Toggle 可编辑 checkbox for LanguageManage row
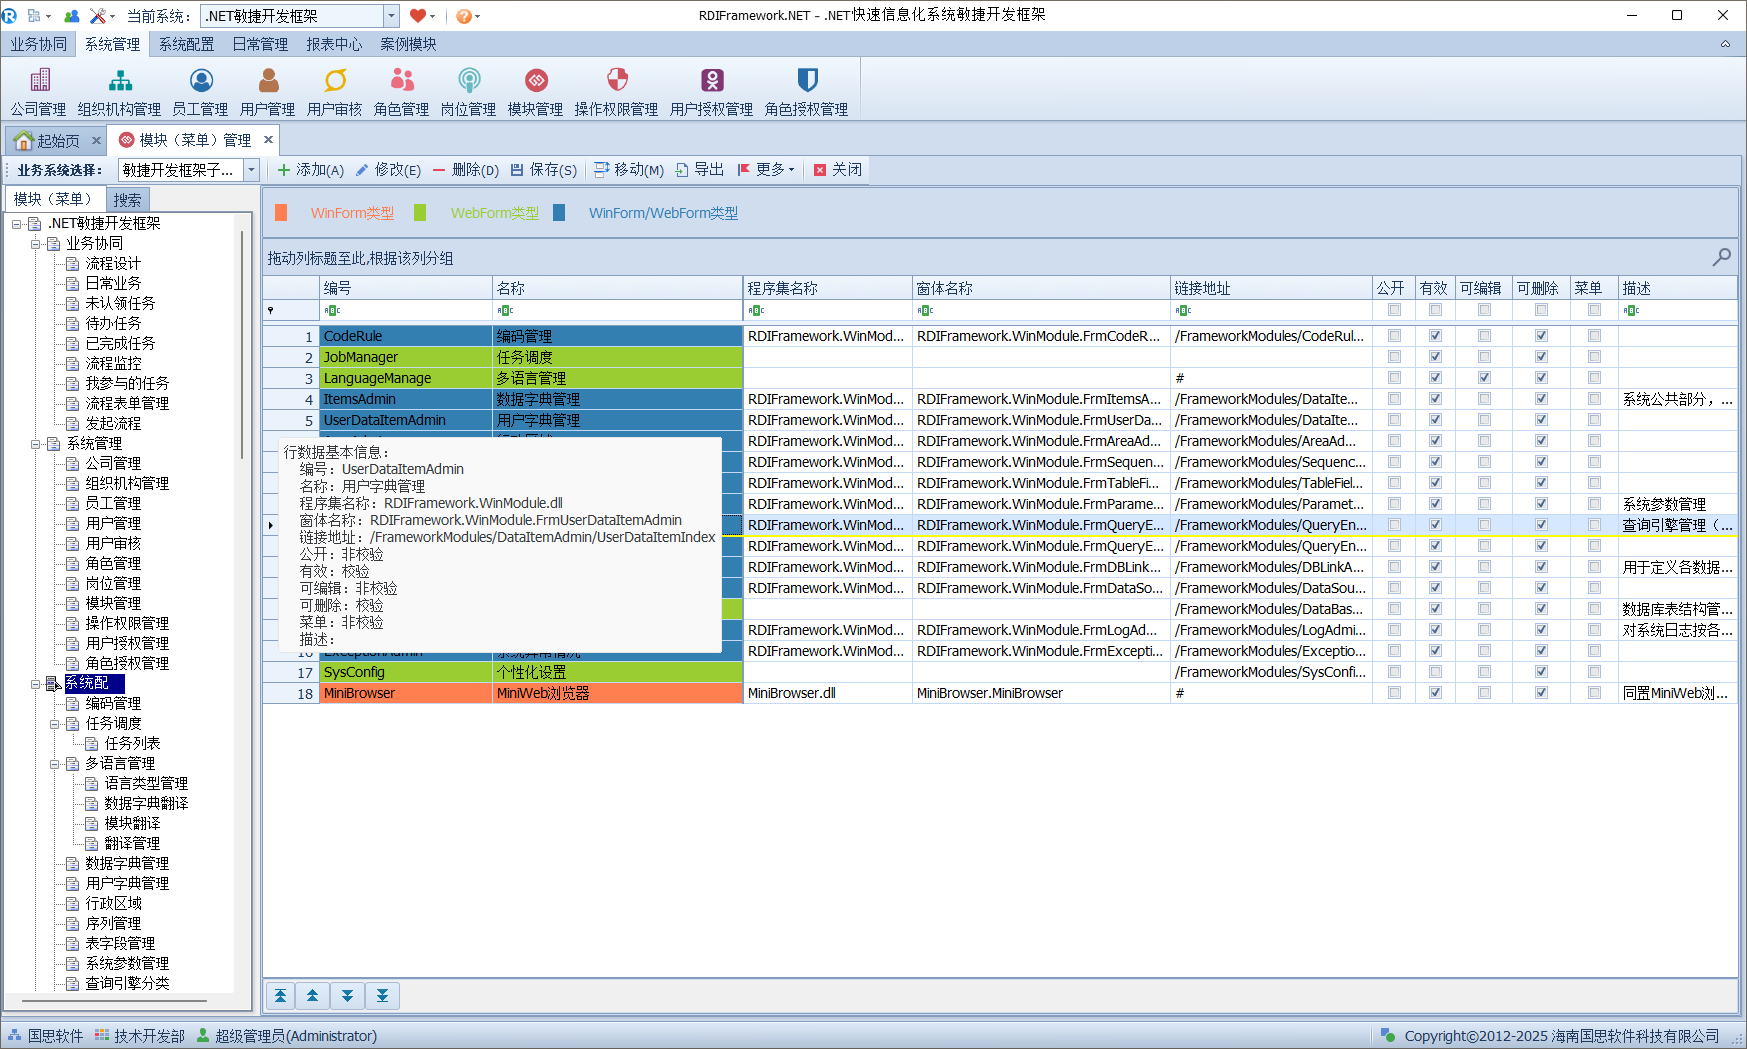 click(1484, 378)
